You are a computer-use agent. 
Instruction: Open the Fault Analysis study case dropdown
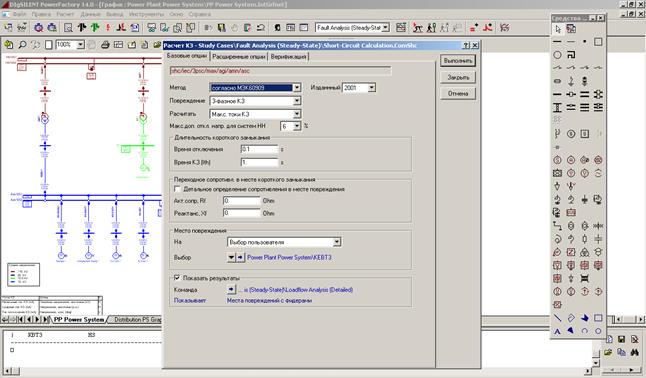click(386, 28)
